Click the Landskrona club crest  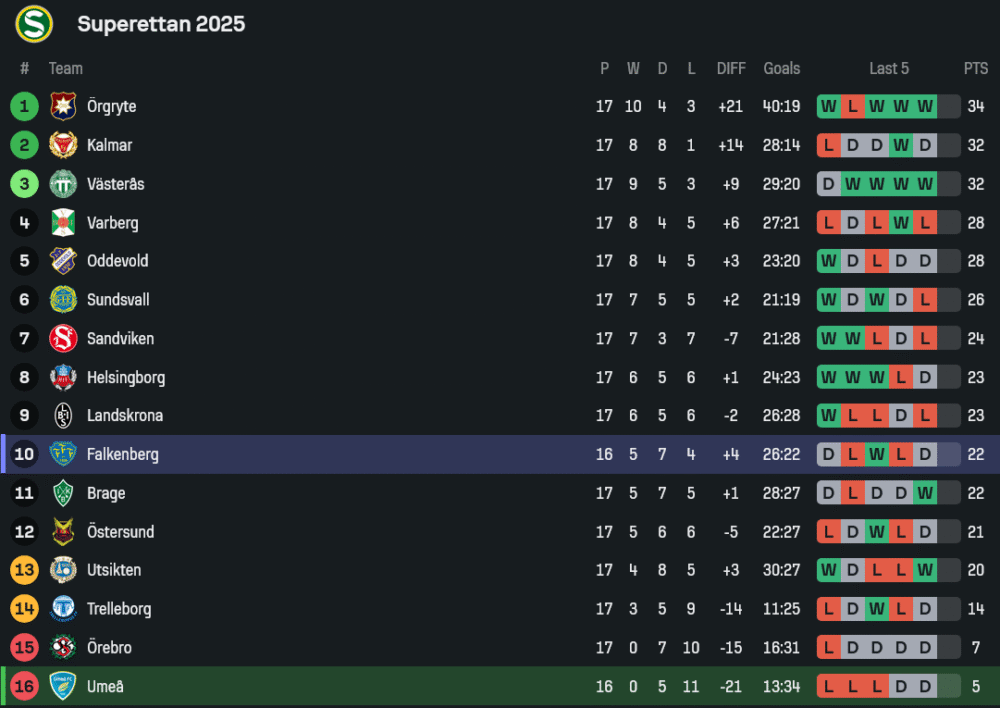click(63, 416)
